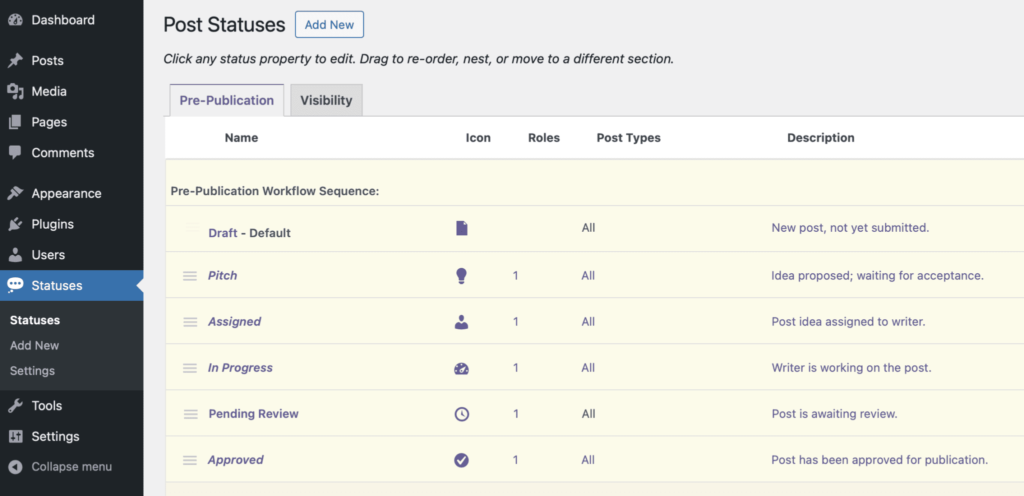This screenshot has height=496, width=1024.
Task: Click the drag handle of the Assigned row
Action: click(190, 322)
